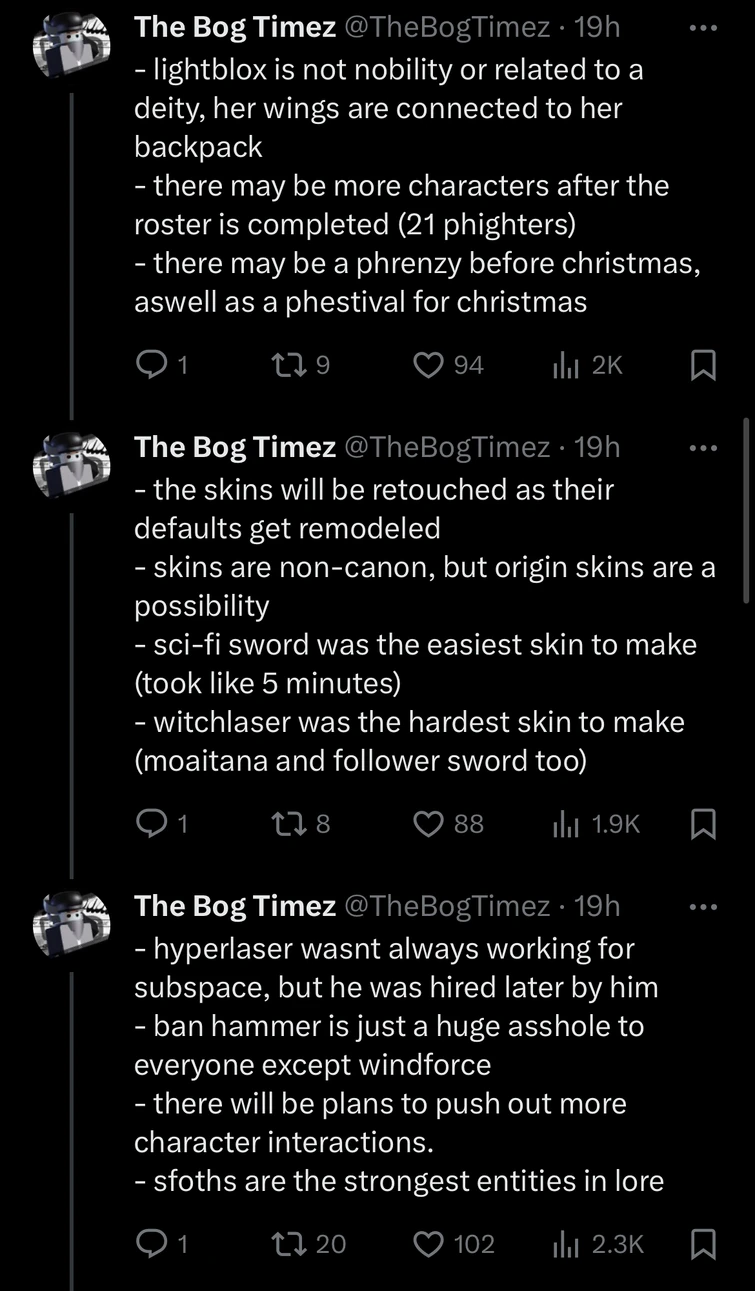The width and height of the screenshot is (755, 1291).
Task: Open more options on the skins tweet
Action: pyautogui.click(x=703, y=447)
